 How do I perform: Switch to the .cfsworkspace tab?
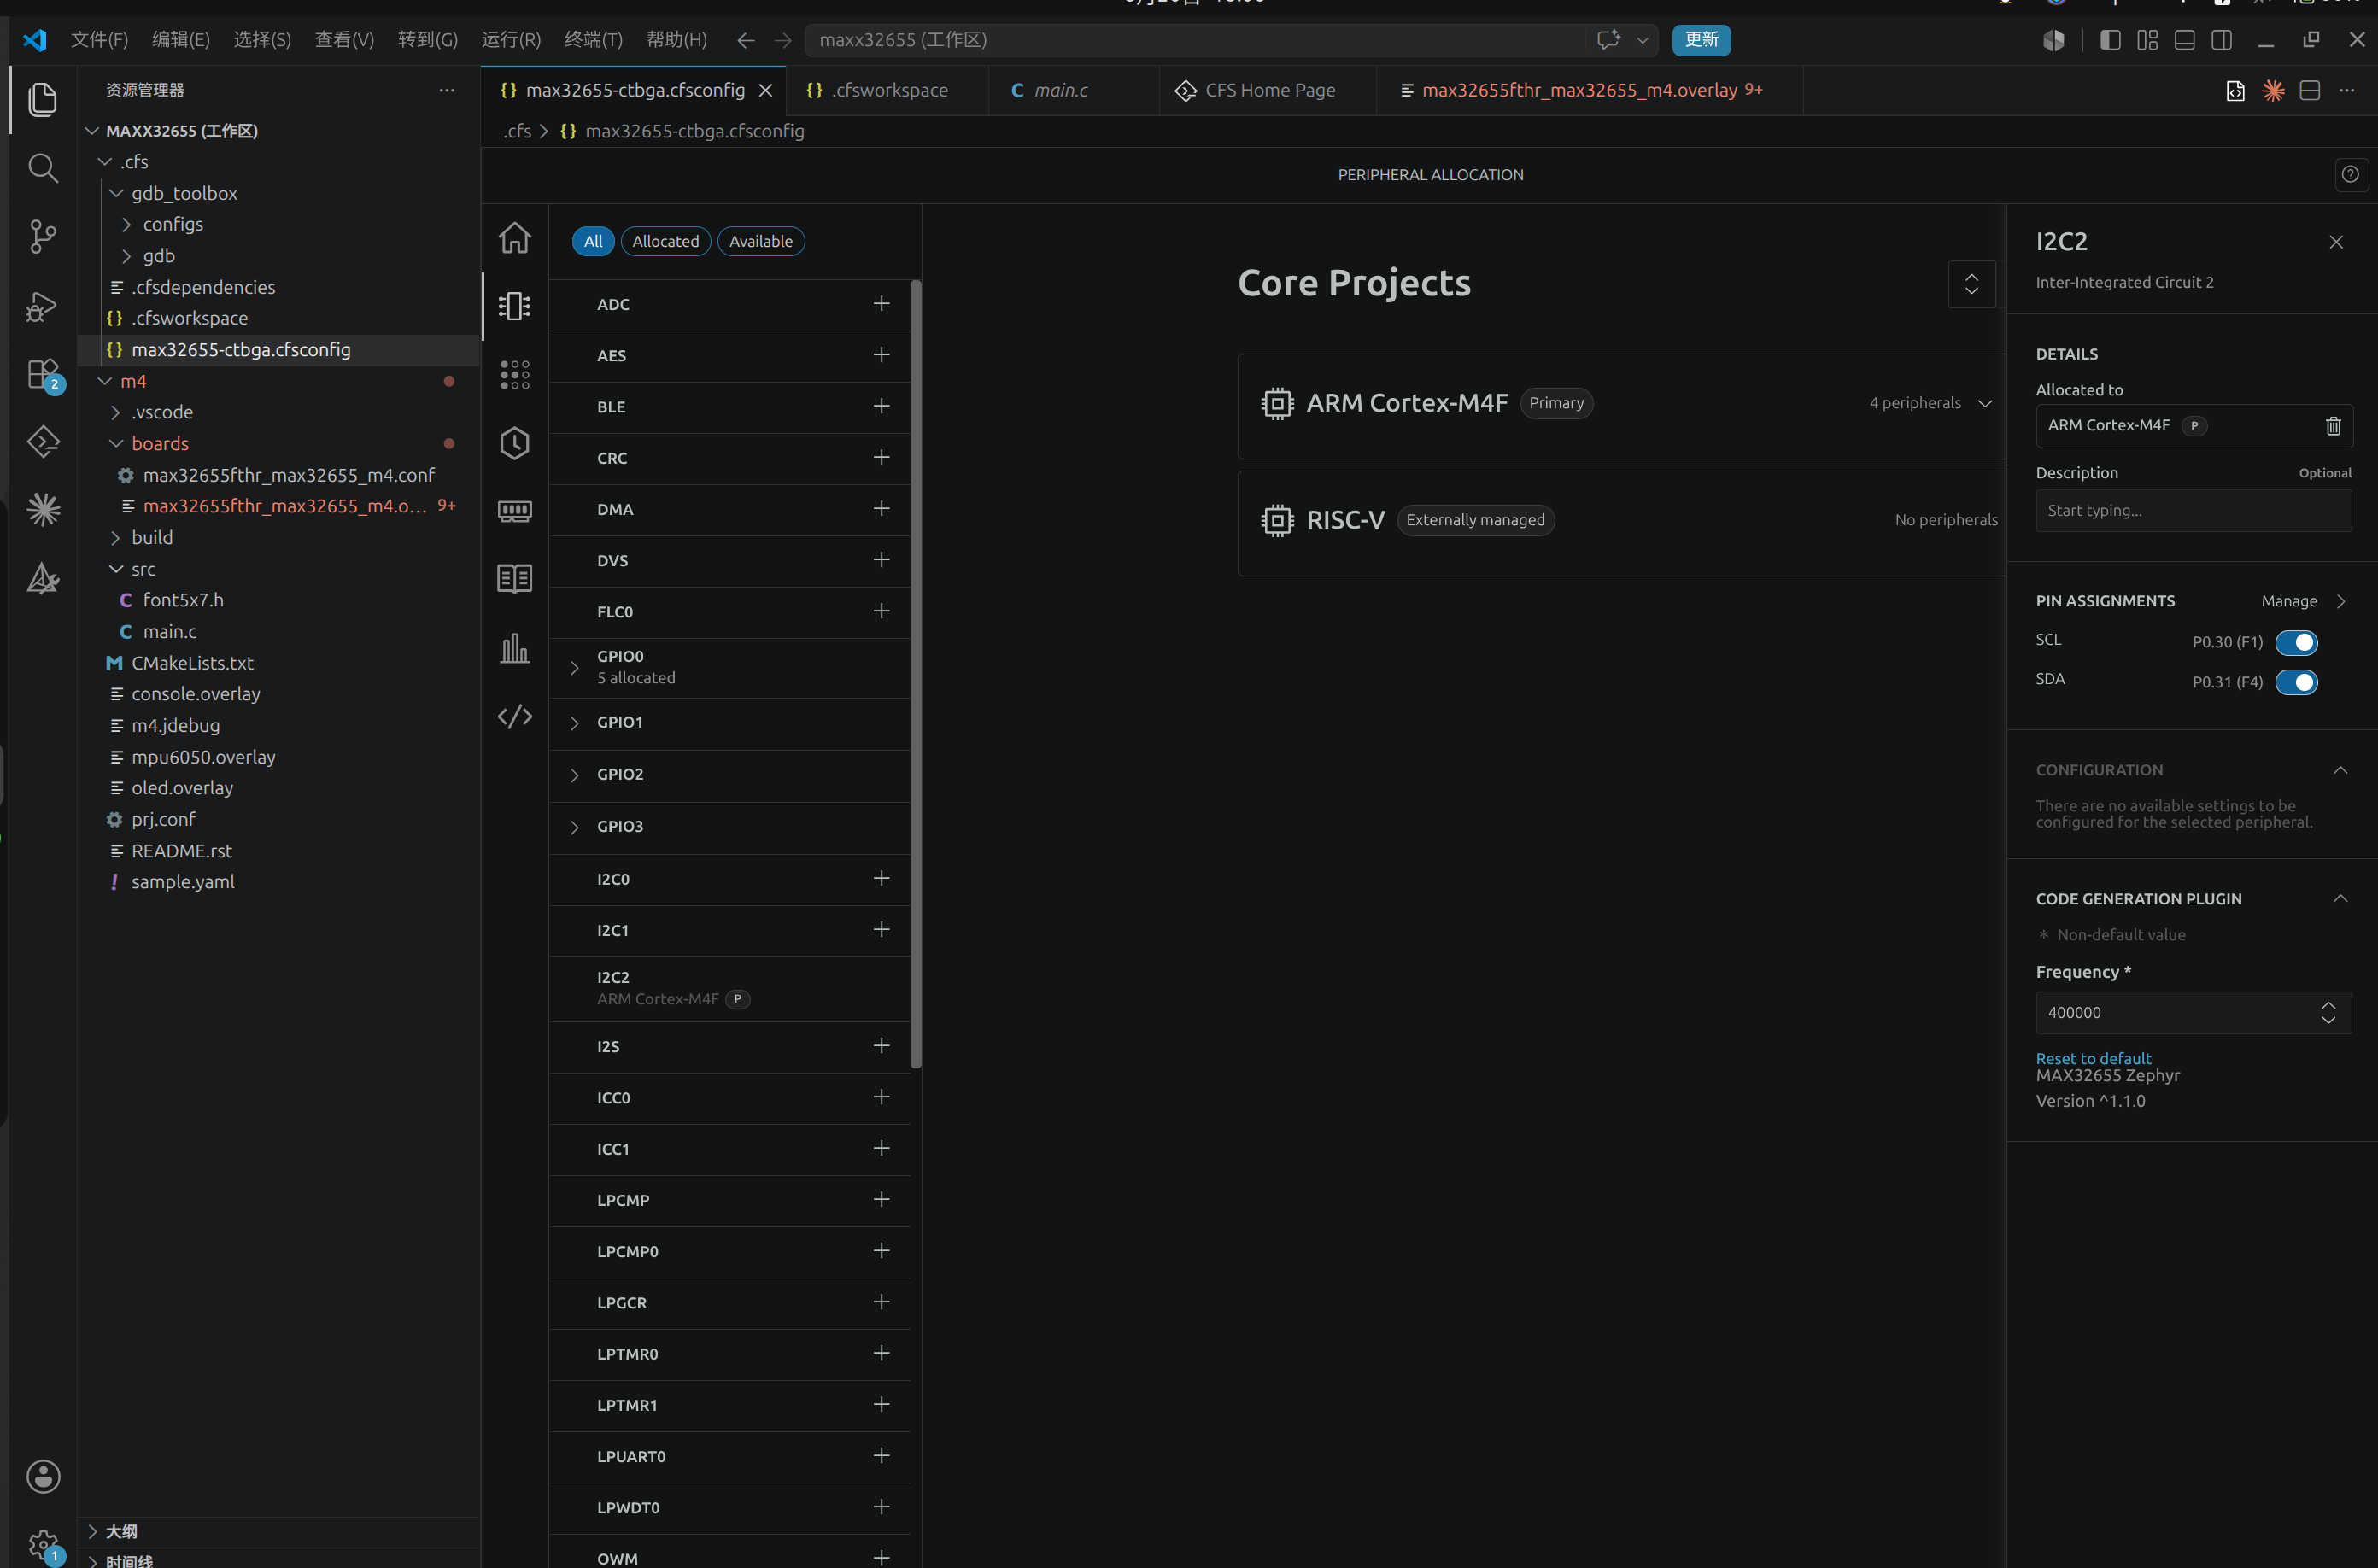887,90
